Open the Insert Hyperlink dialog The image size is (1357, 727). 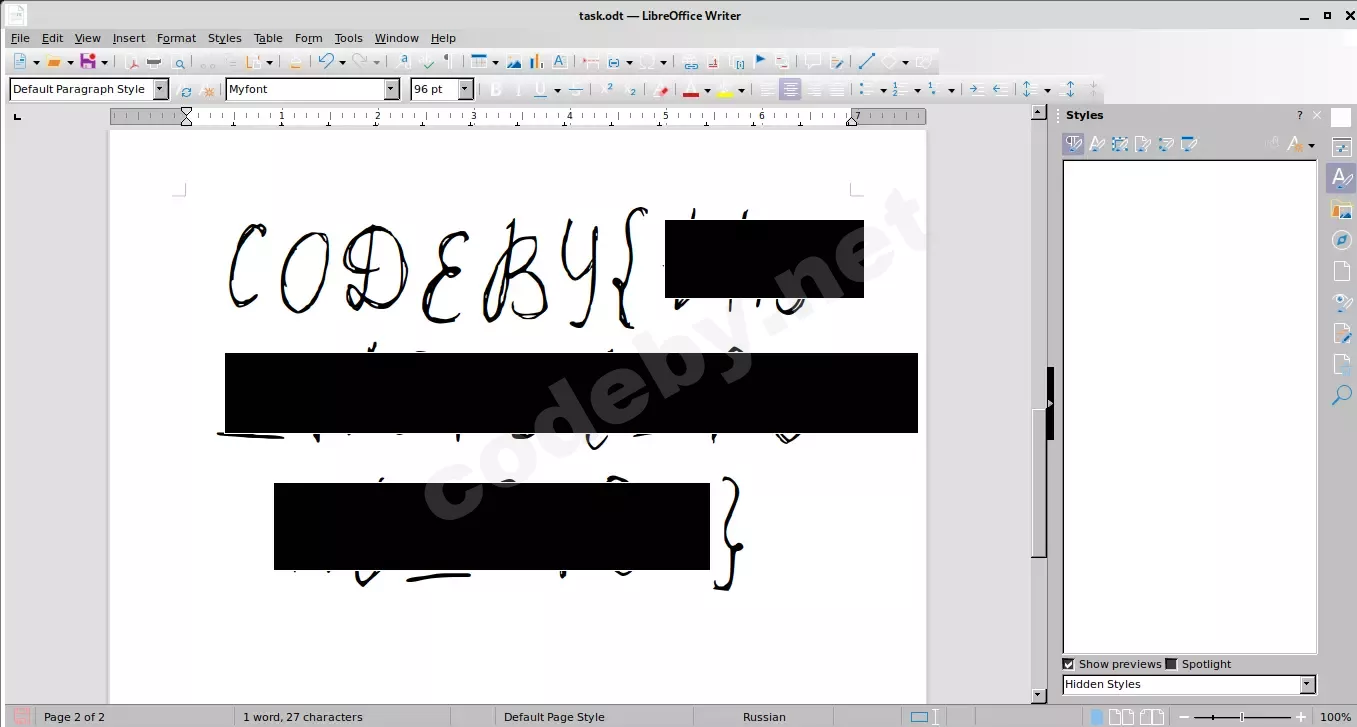[691, 61]
